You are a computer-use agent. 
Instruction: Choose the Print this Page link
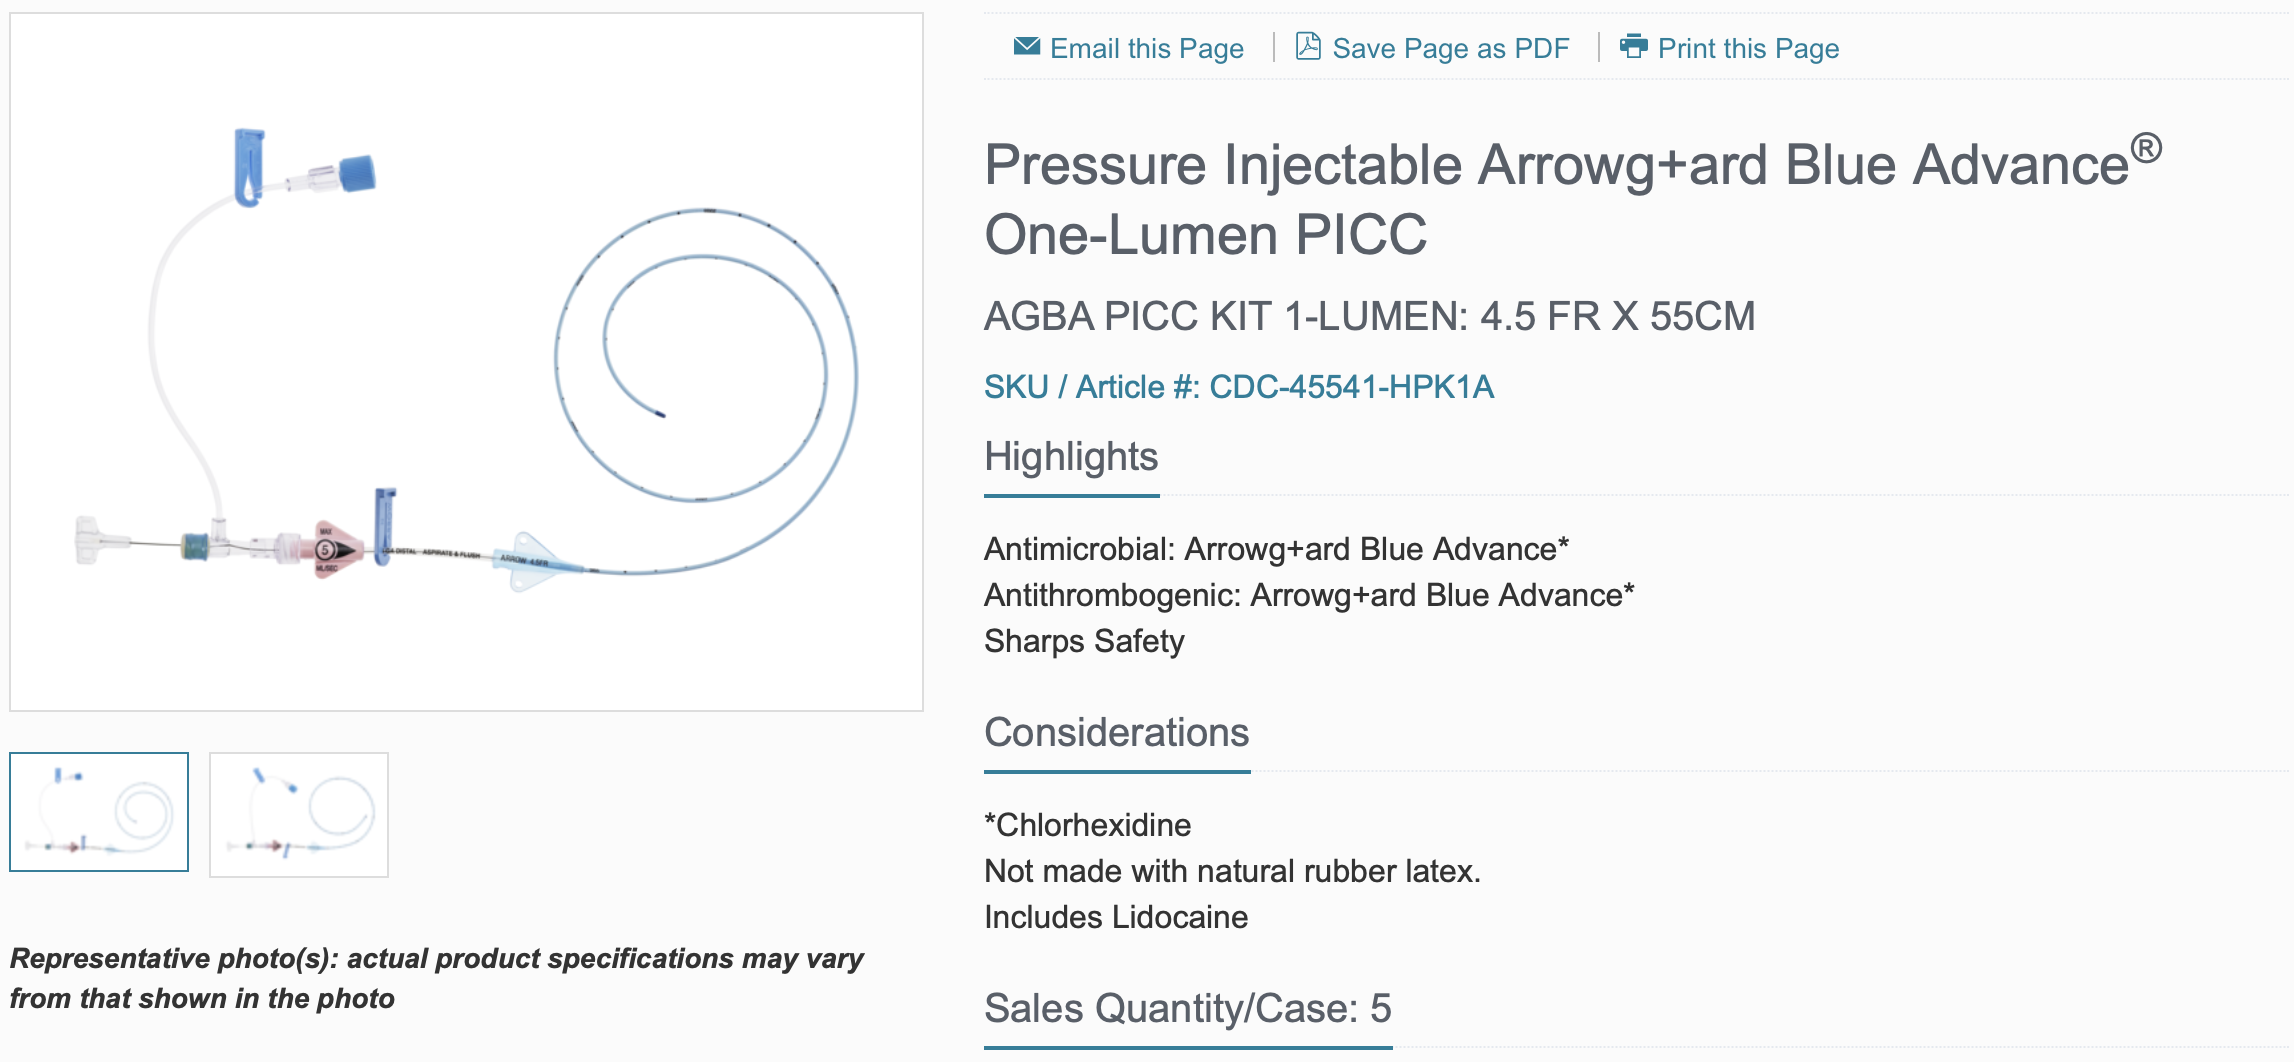pos(1748,48)
